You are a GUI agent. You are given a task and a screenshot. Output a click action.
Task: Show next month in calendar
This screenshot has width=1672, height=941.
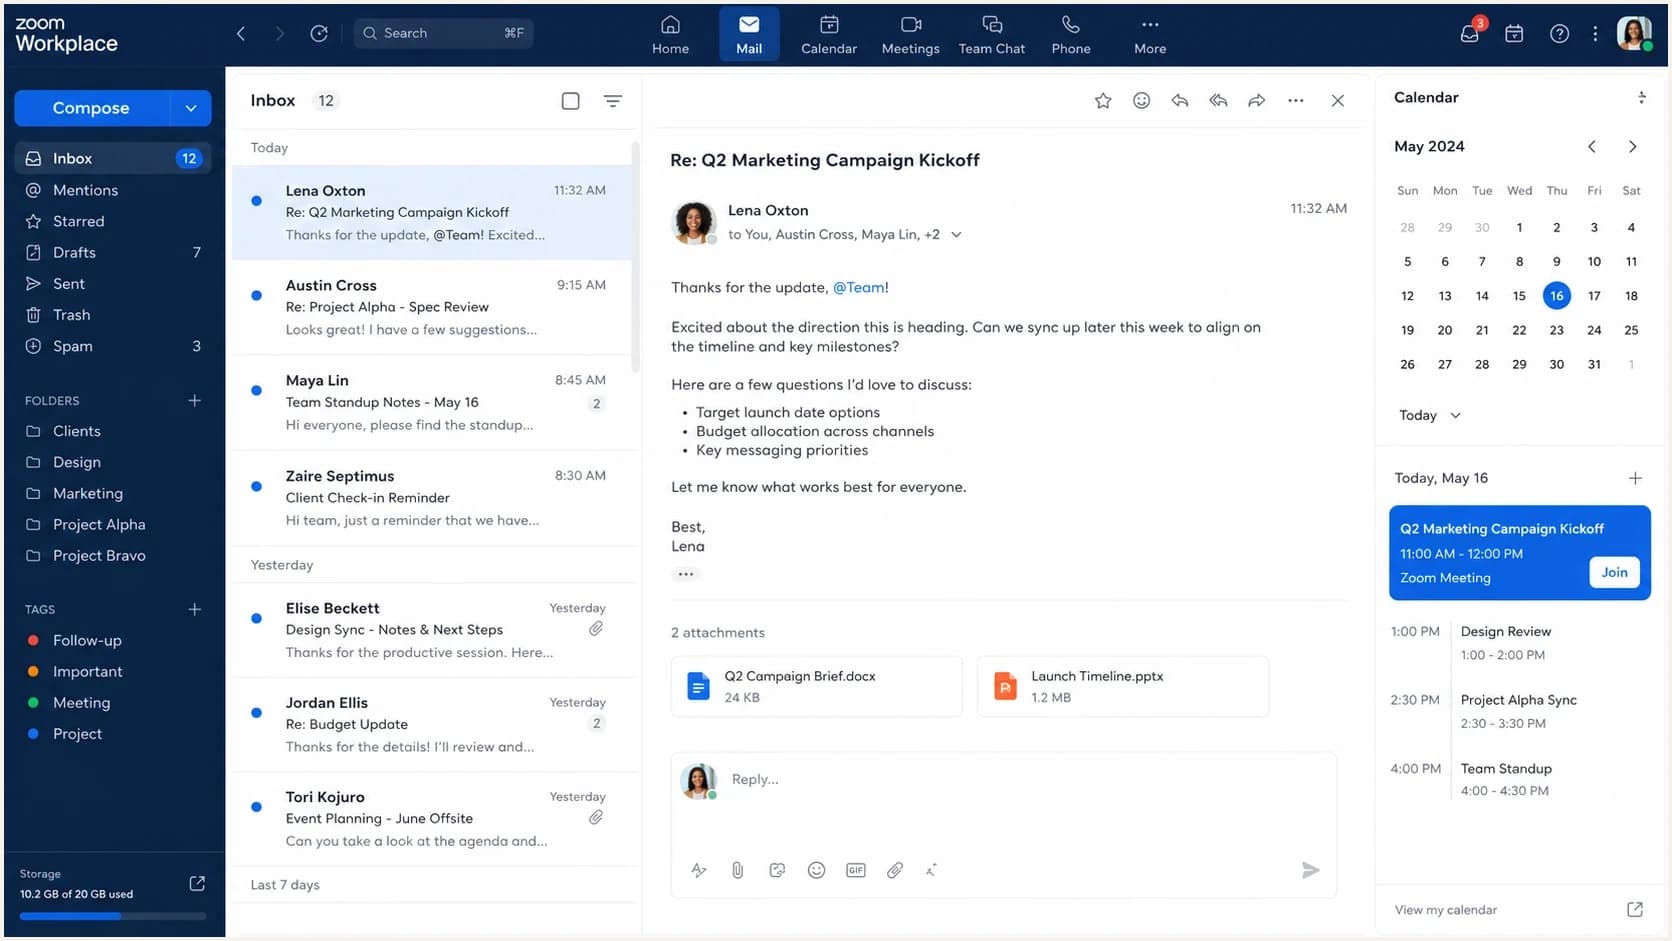pos(1632,147)
